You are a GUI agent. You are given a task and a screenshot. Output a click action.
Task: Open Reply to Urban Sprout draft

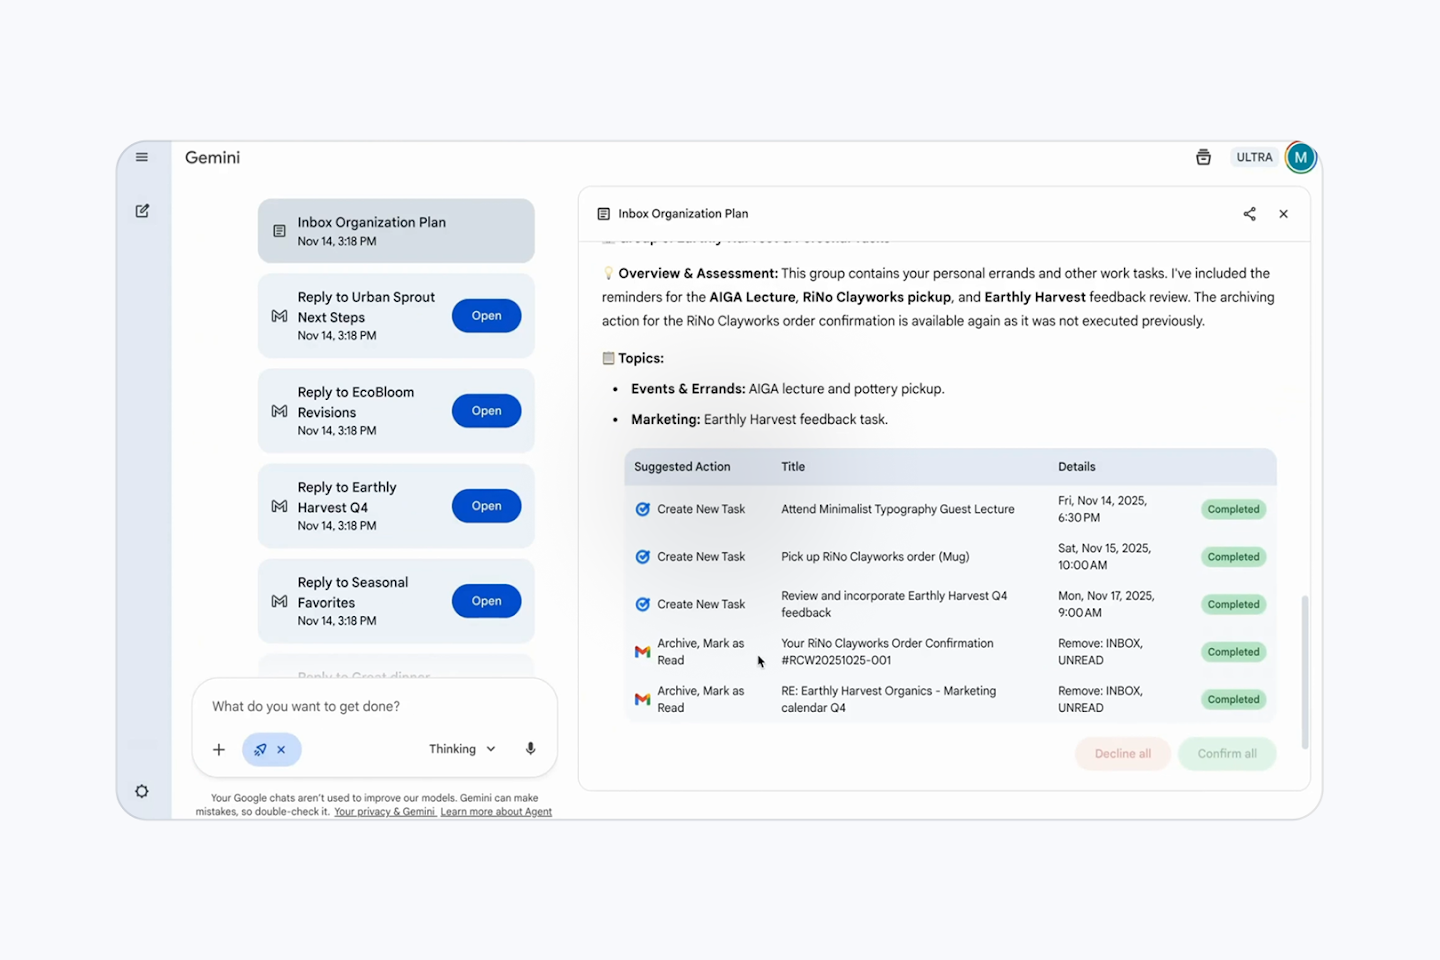[486, 316]
